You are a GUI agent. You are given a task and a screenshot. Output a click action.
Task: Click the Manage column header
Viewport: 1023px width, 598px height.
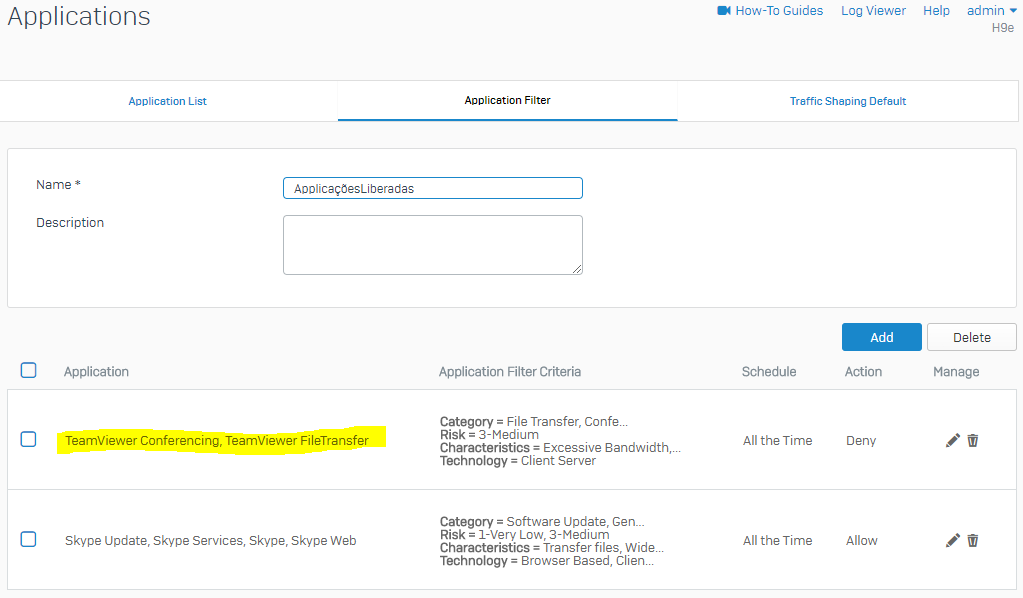956,372
